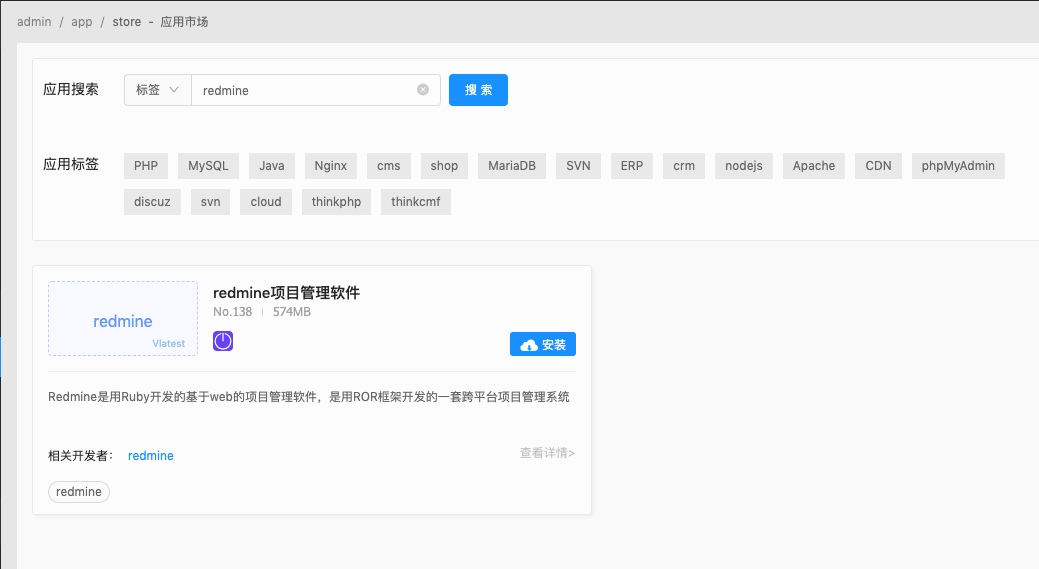1039x569 pixels.
Task: Go to admin breadcrumb
Action: pos(34,22)
